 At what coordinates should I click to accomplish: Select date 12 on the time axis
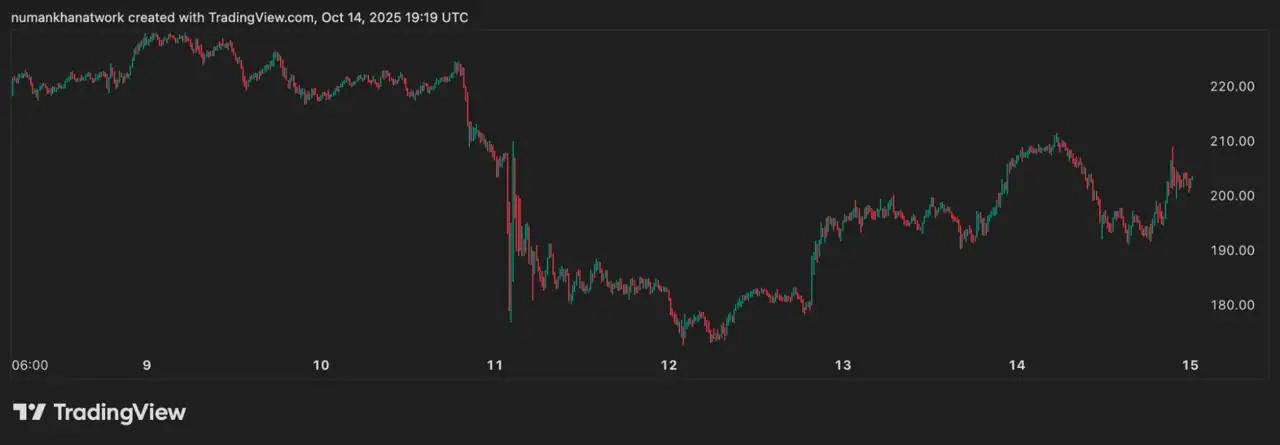(669, 365)
